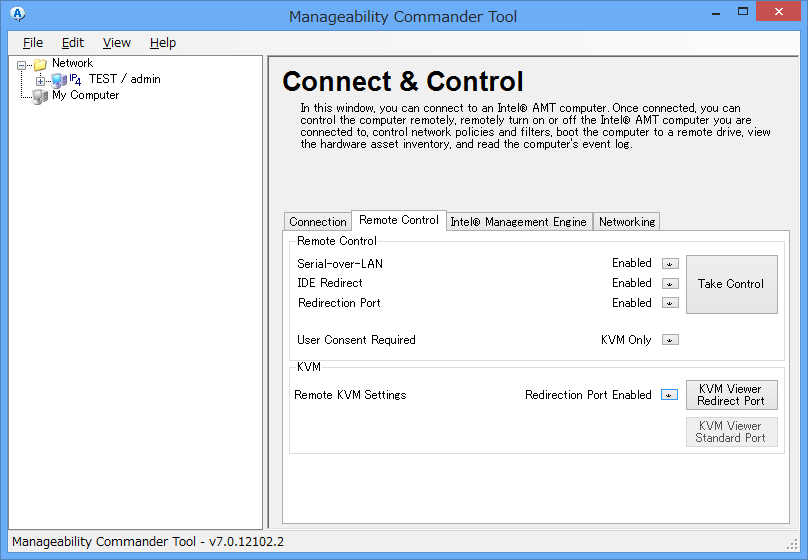Select the Remote Control tab
808x560 pixels.
pos(399,220)
